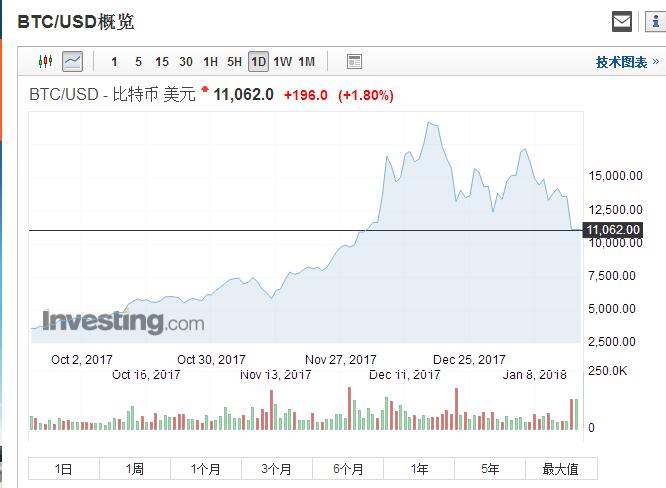Toggle the 1D daily interval
Viewport: 666px width, 488px height.
pos(258,62)
